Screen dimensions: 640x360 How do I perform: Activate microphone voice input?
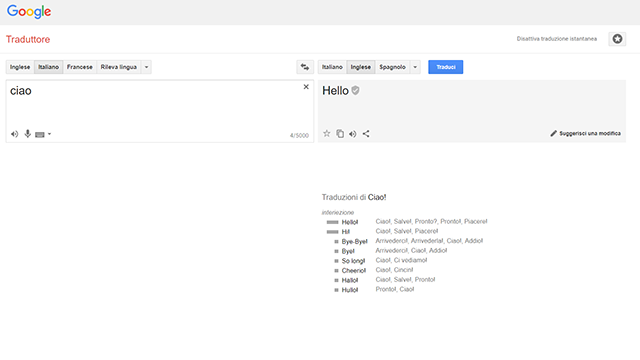tap(27, 133)
